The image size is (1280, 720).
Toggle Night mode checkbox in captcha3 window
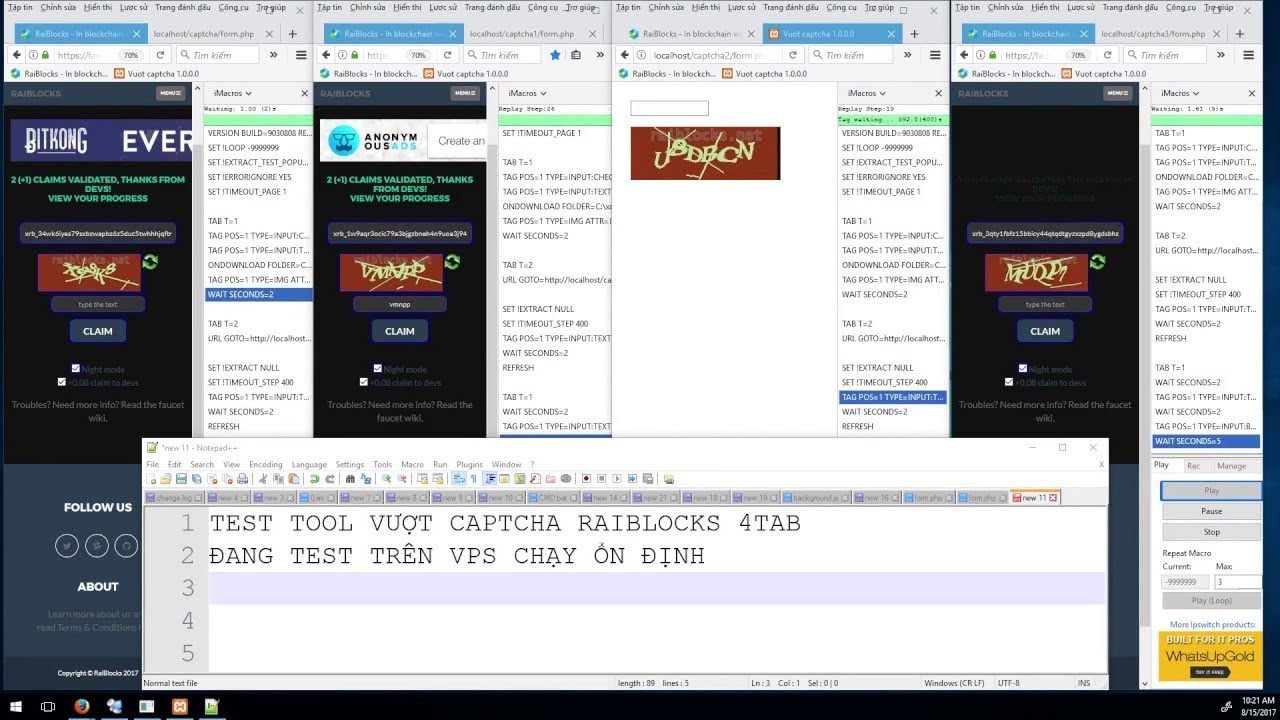click(1022, 368)
